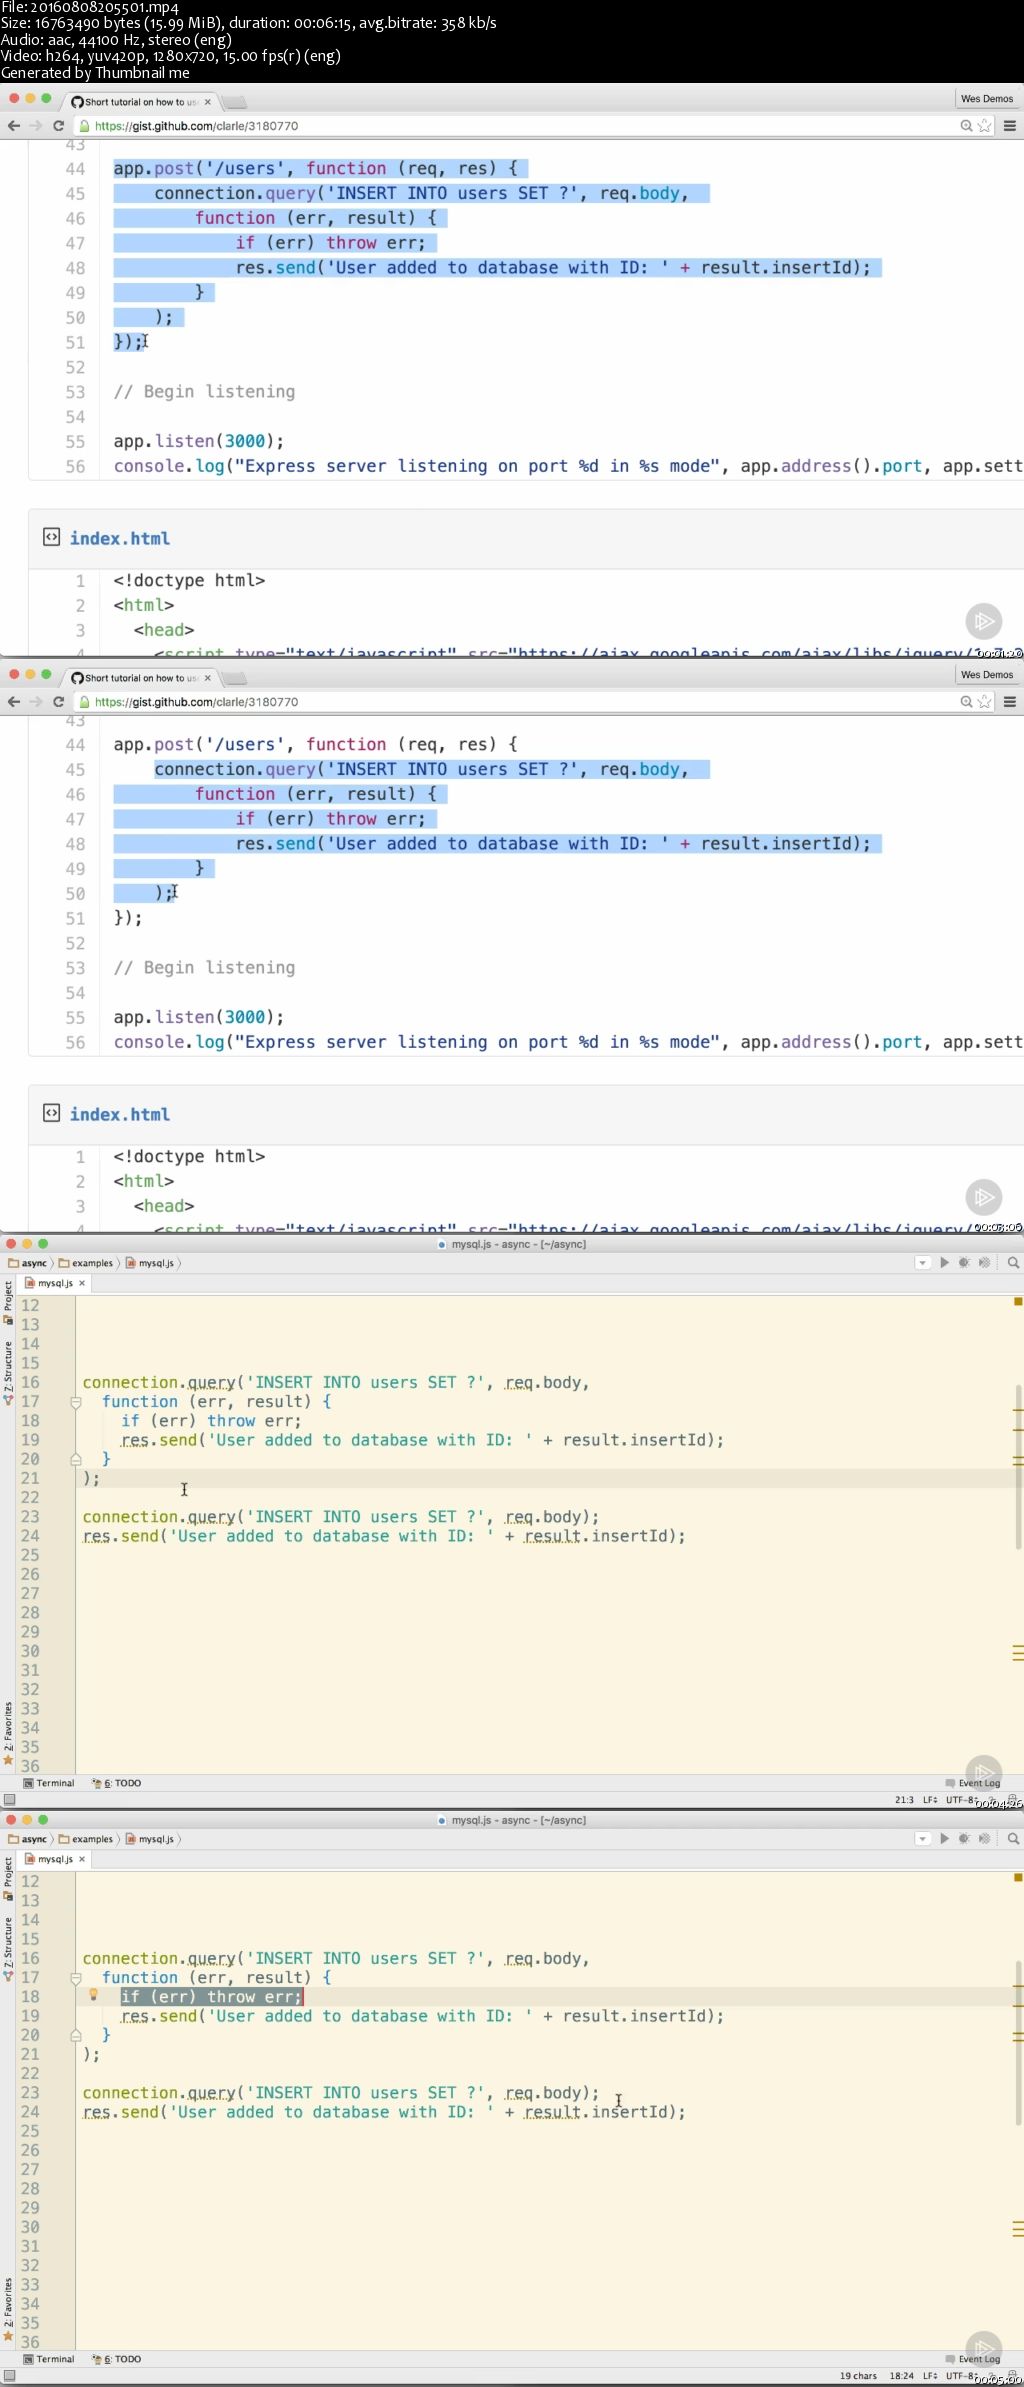Toggle the Project tool window in the last IDE frame
Viewport: 1024px width, 2387px height.
(8, 1878)
